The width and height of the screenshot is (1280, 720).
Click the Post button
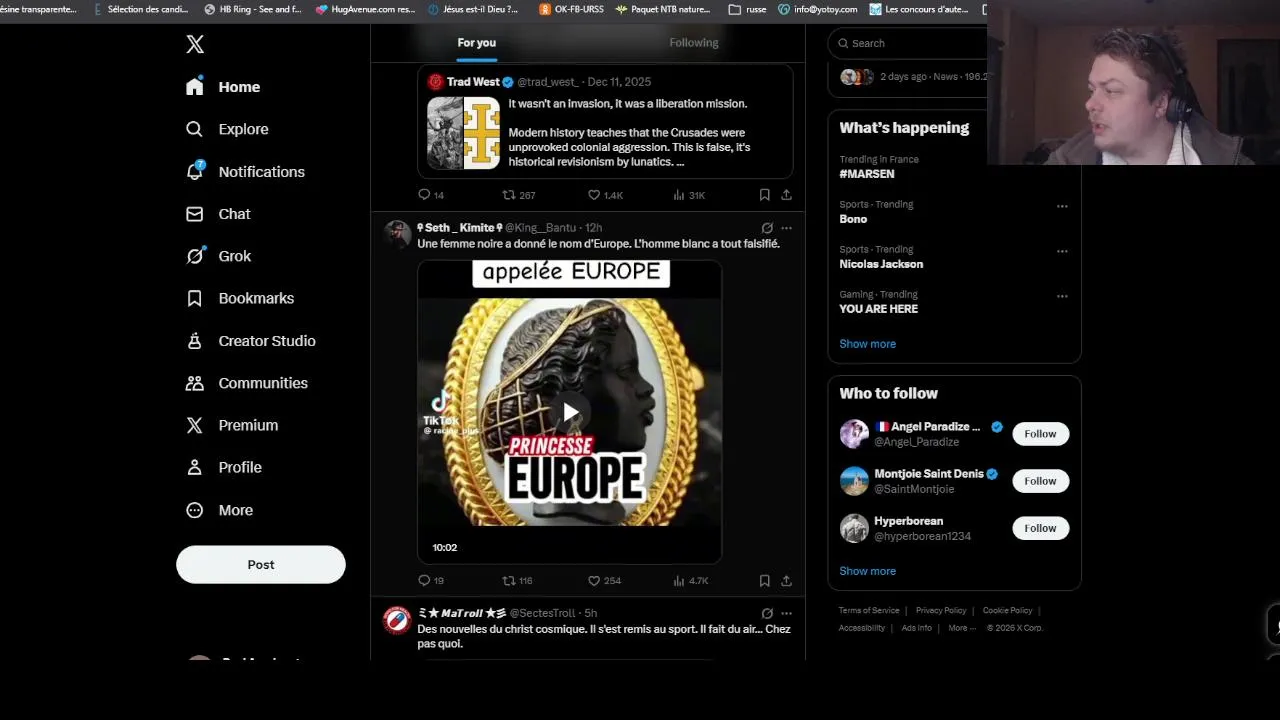261,564
